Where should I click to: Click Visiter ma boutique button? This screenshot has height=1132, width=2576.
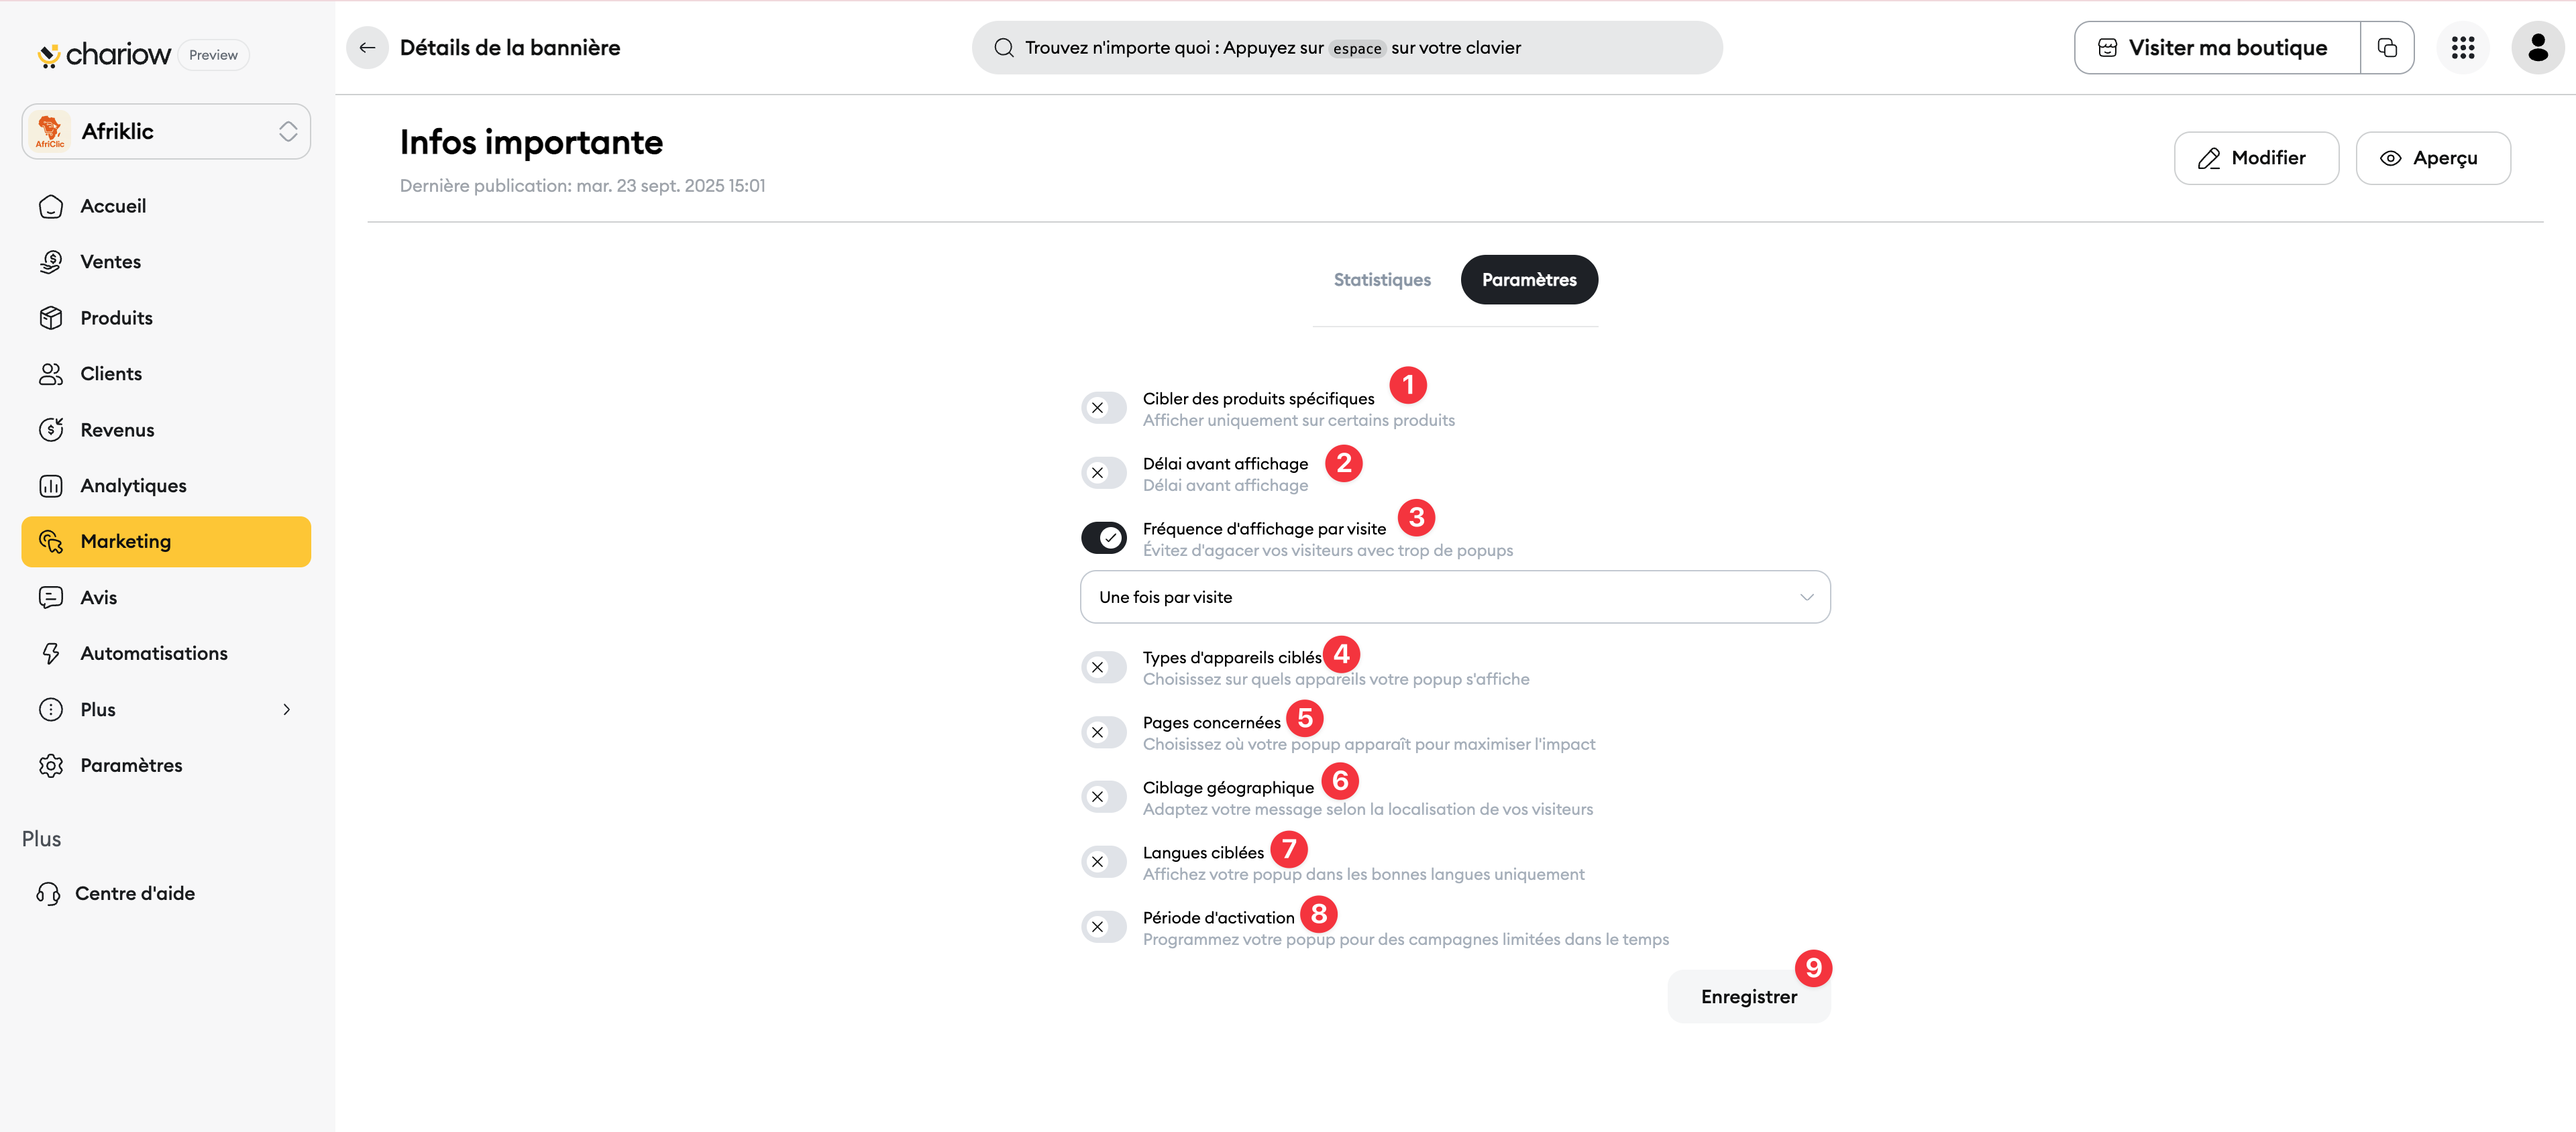[x=2217, y=48]
